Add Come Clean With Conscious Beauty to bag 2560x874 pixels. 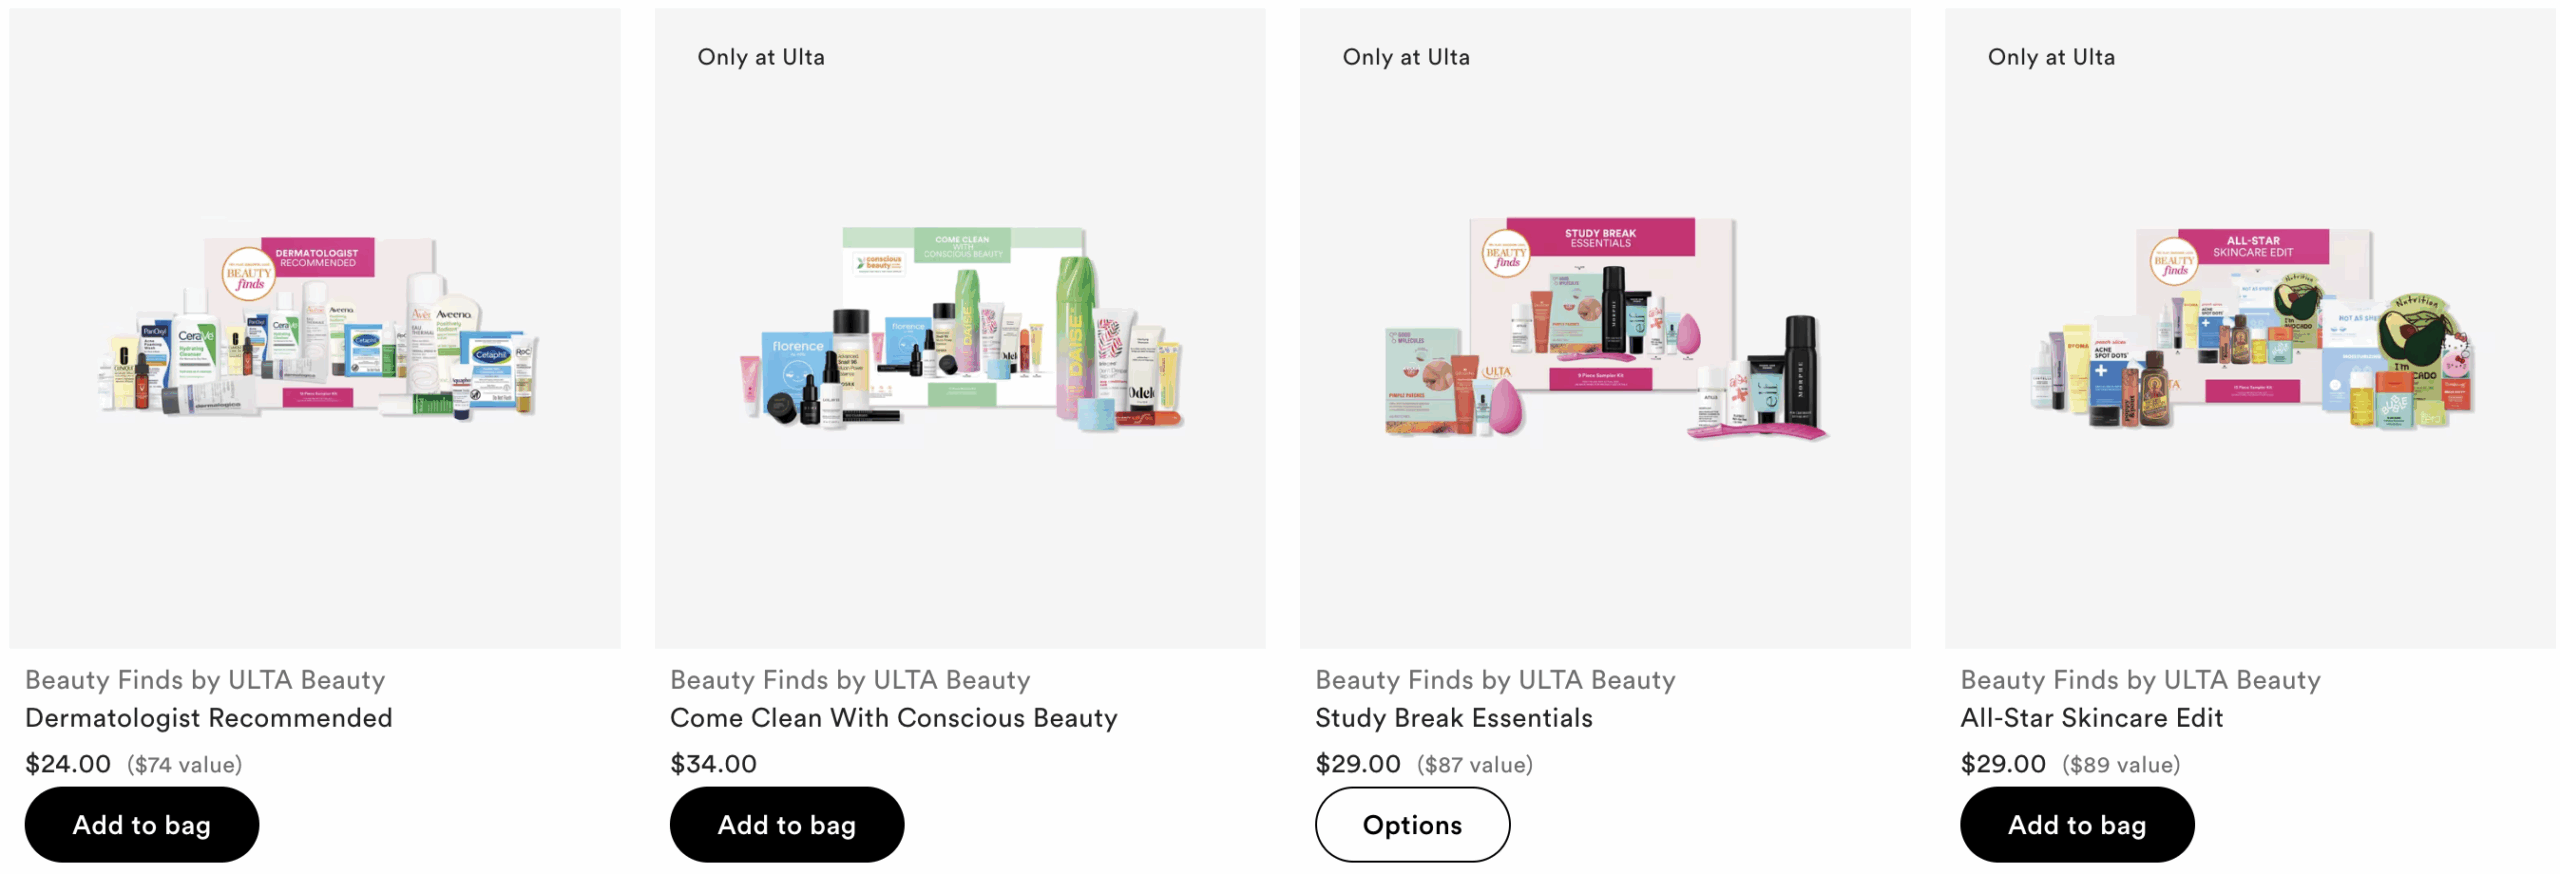point(786,824)
